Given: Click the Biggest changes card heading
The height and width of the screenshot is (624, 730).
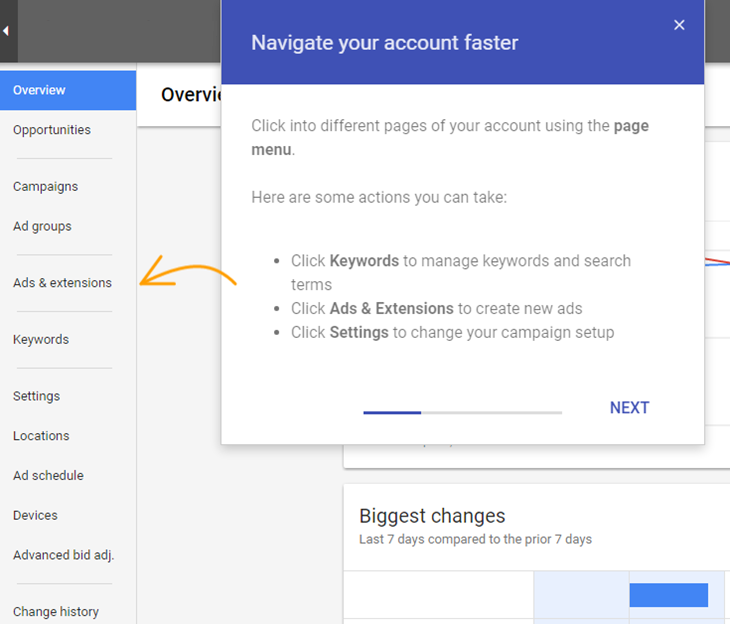Looking at the screenshot, I should [432, 516].
